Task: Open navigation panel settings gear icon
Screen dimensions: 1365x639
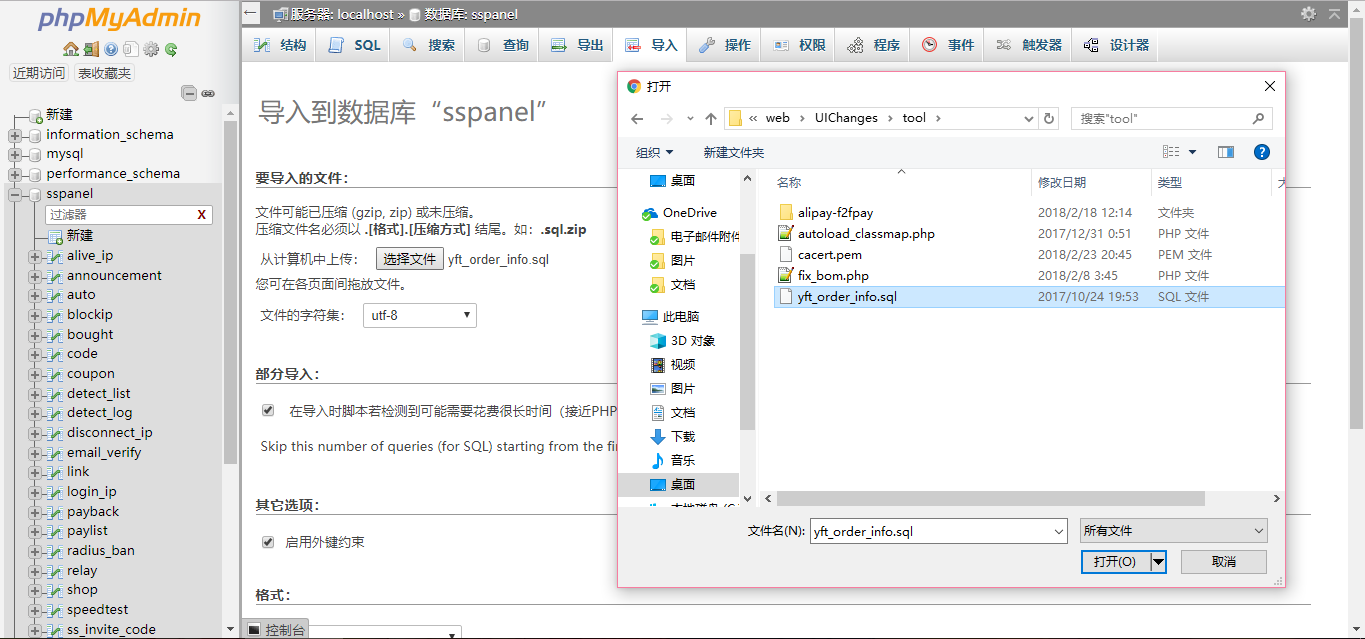Action: 151,49
